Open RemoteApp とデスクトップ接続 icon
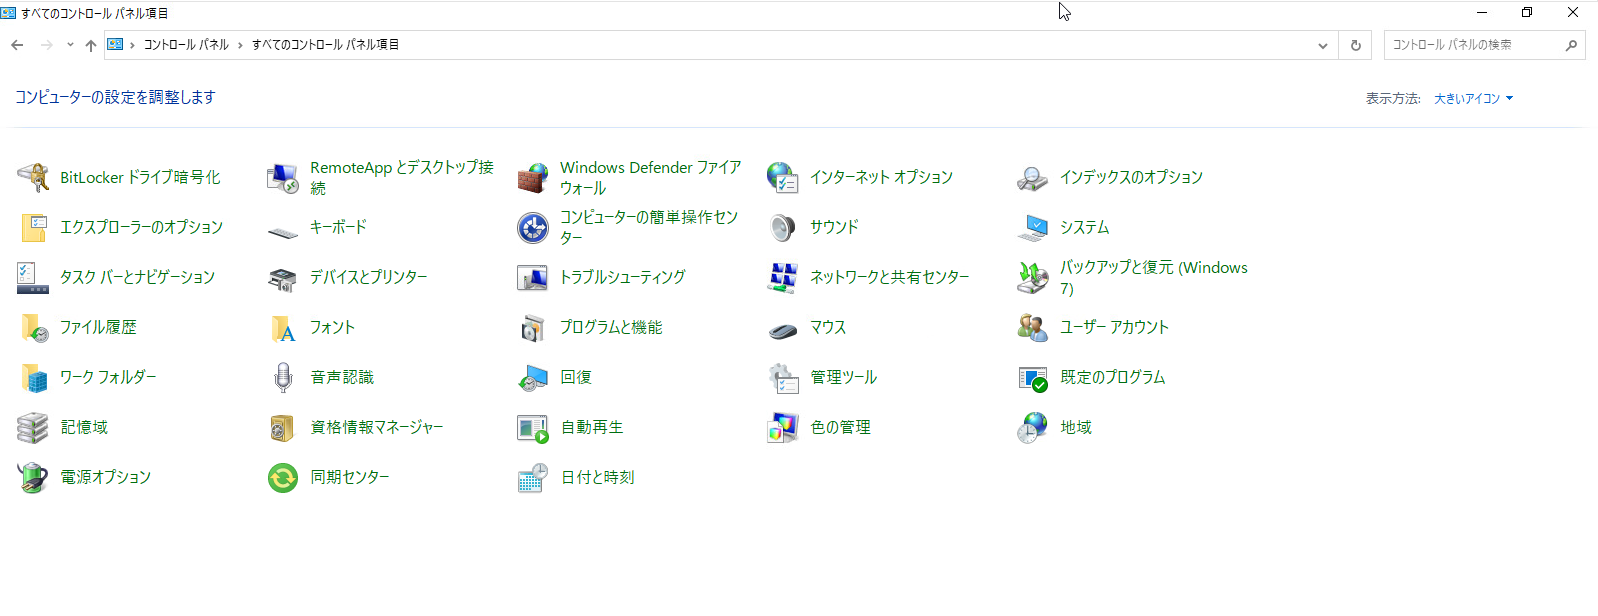The image size is (1598, 616). (283, 178)
